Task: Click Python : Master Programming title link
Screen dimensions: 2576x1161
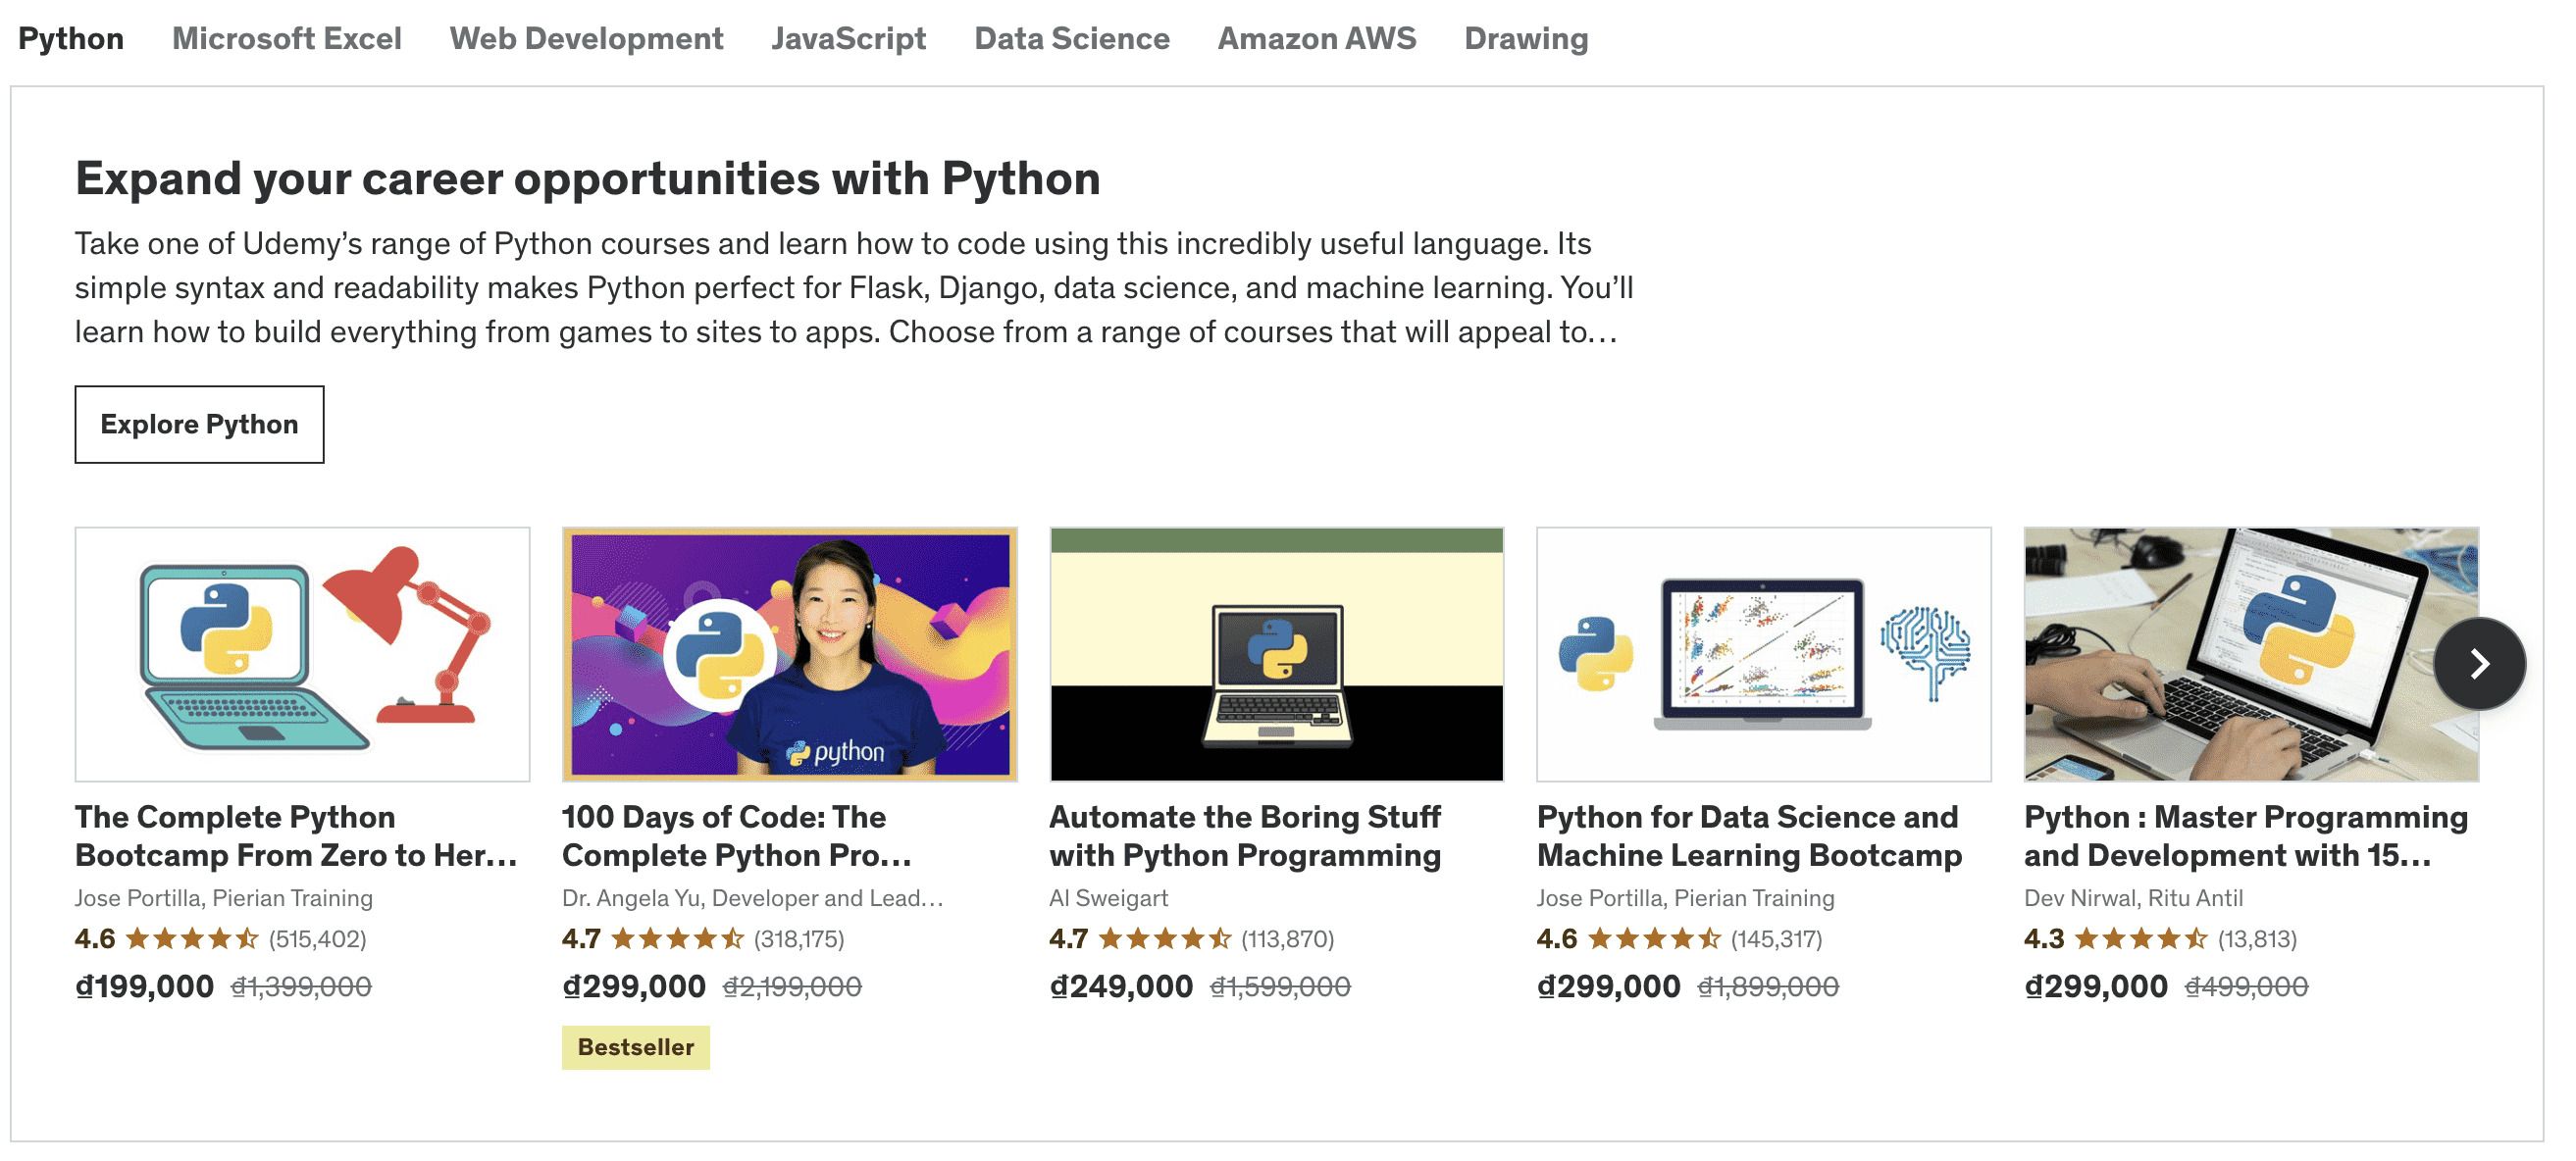Action: [x=2246, y=836]
